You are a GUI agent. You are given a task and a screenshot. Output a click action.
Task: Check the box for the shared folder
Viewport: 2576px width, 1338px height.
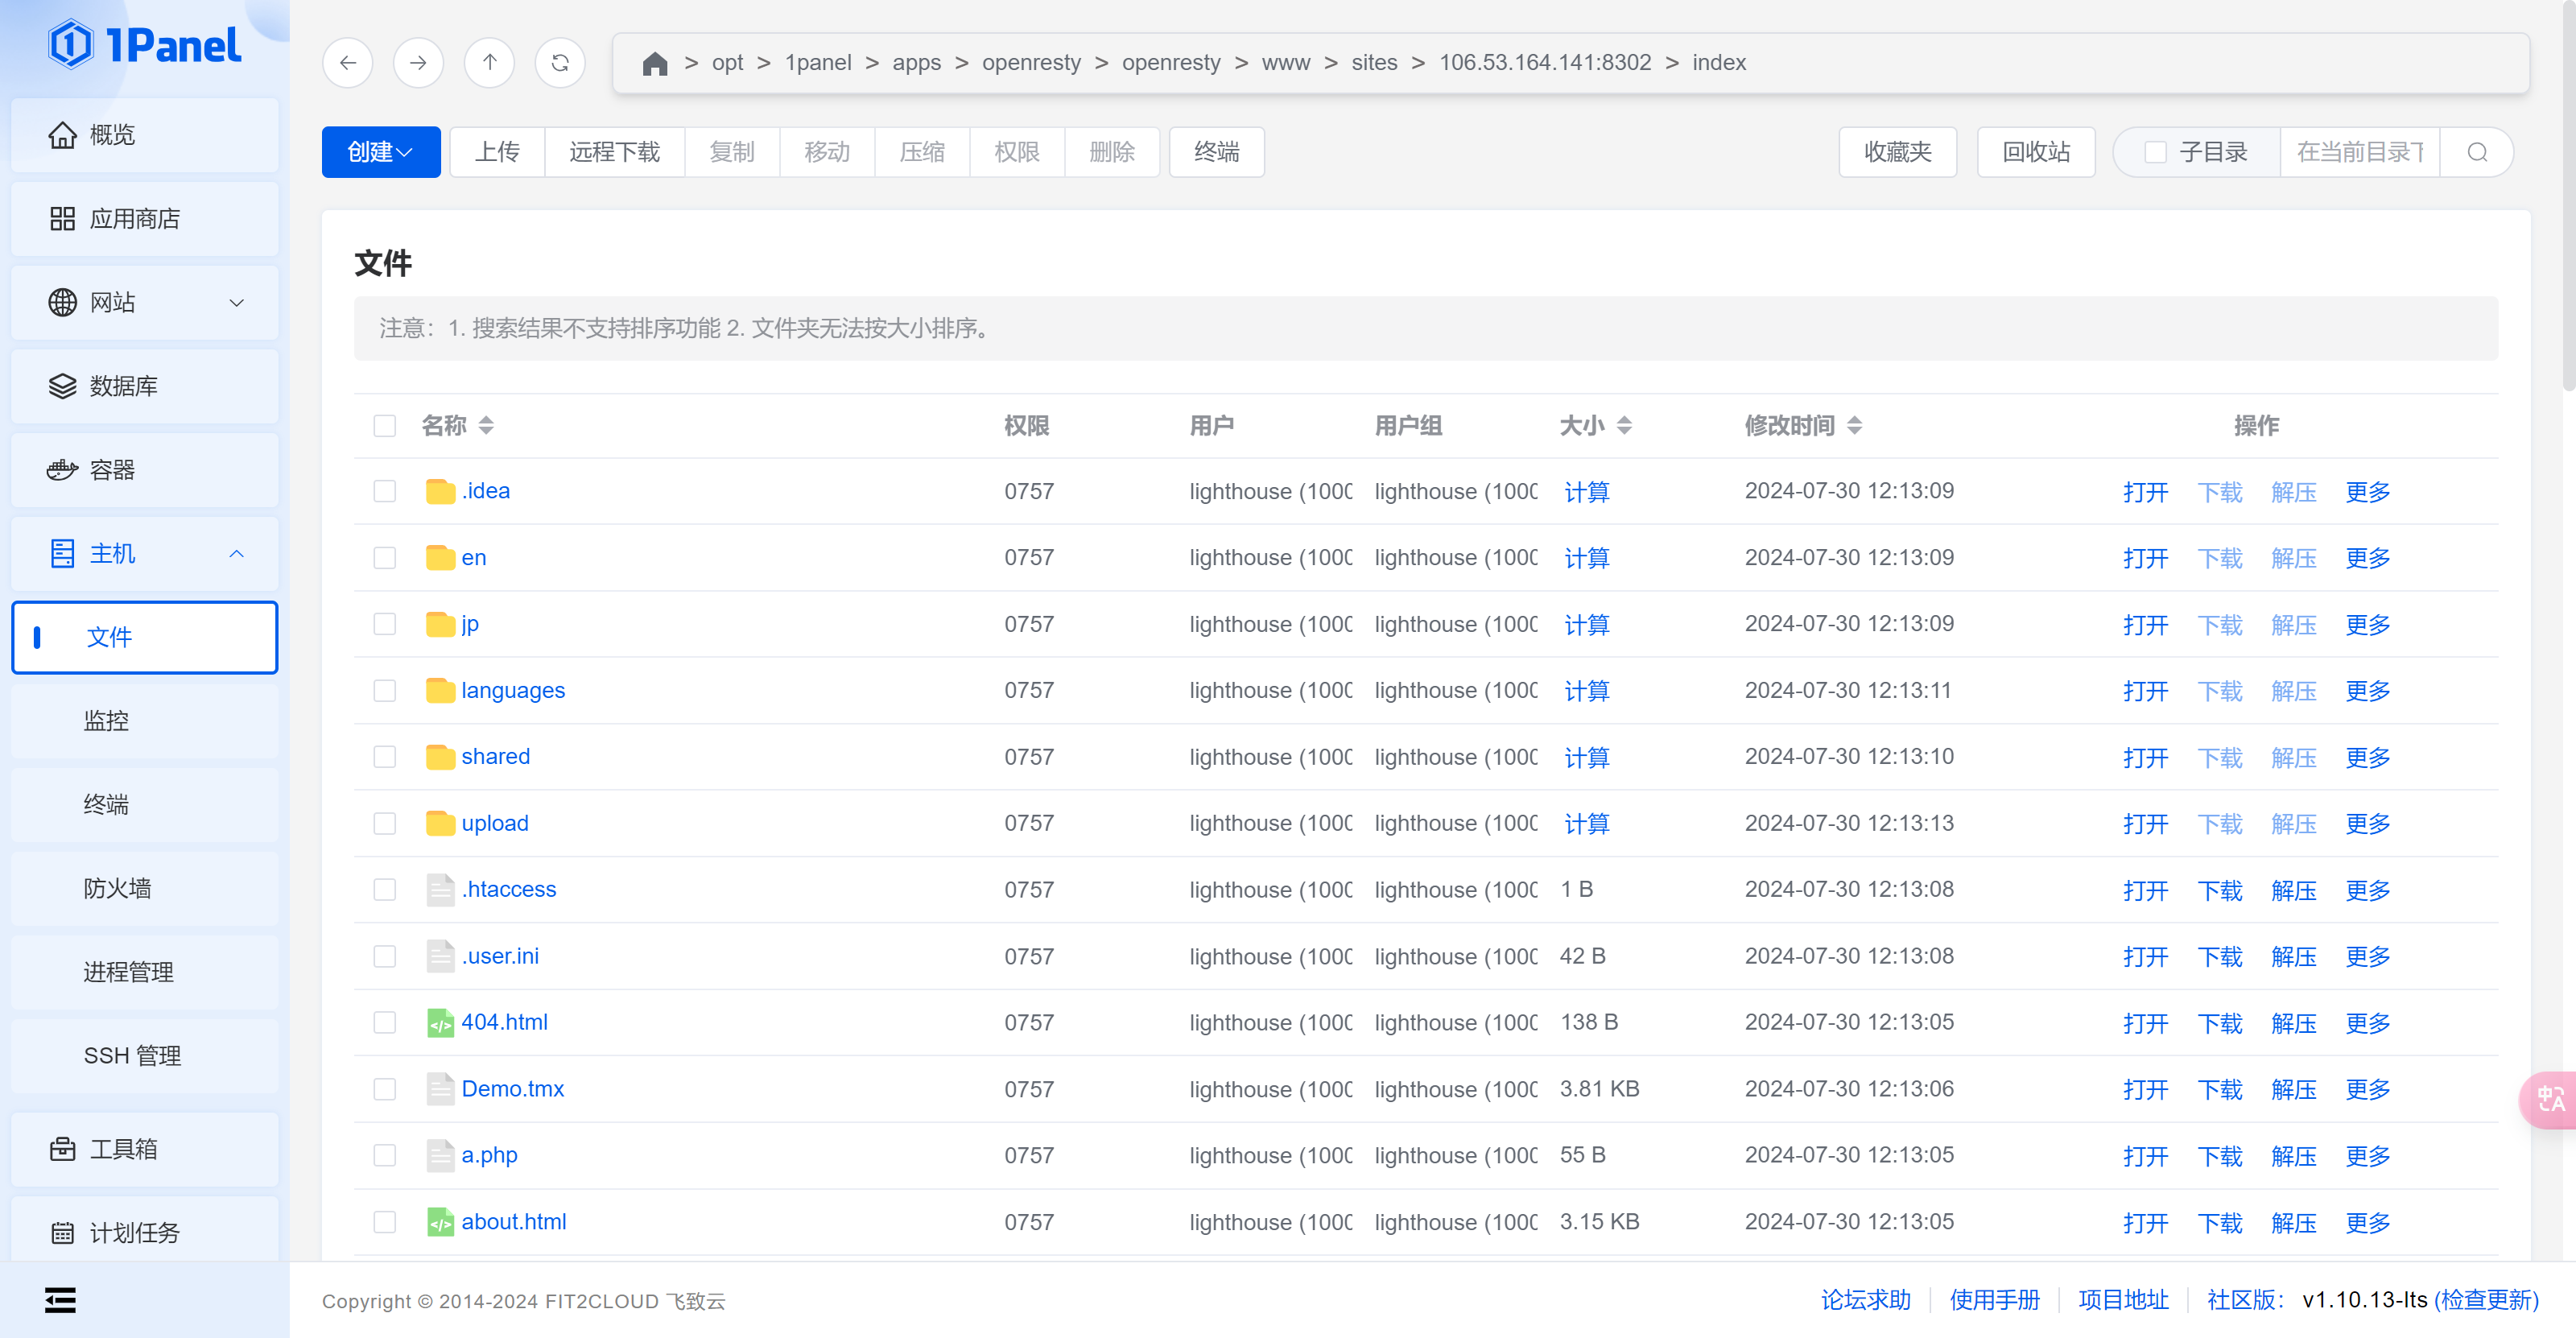(384, 757)
